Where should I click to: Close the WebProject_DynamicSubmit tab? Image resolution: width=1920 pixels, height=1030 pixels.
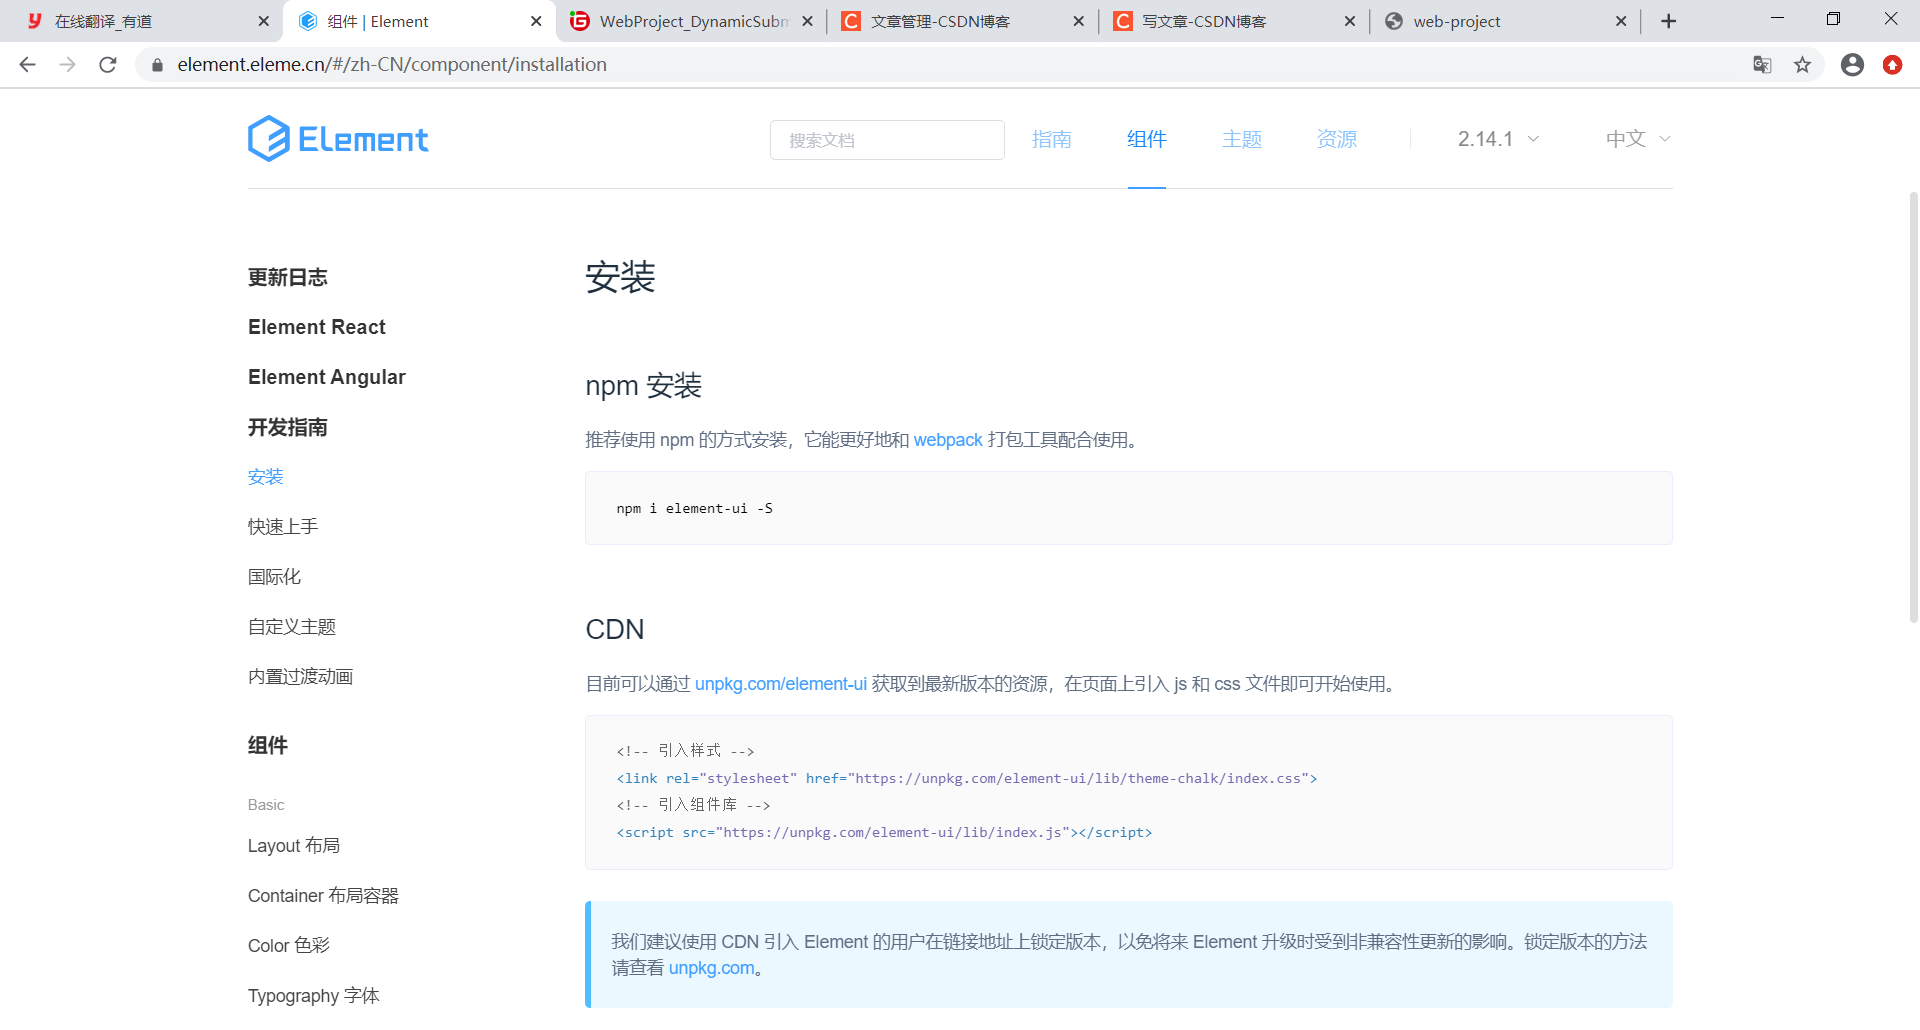tap(807, 21)
